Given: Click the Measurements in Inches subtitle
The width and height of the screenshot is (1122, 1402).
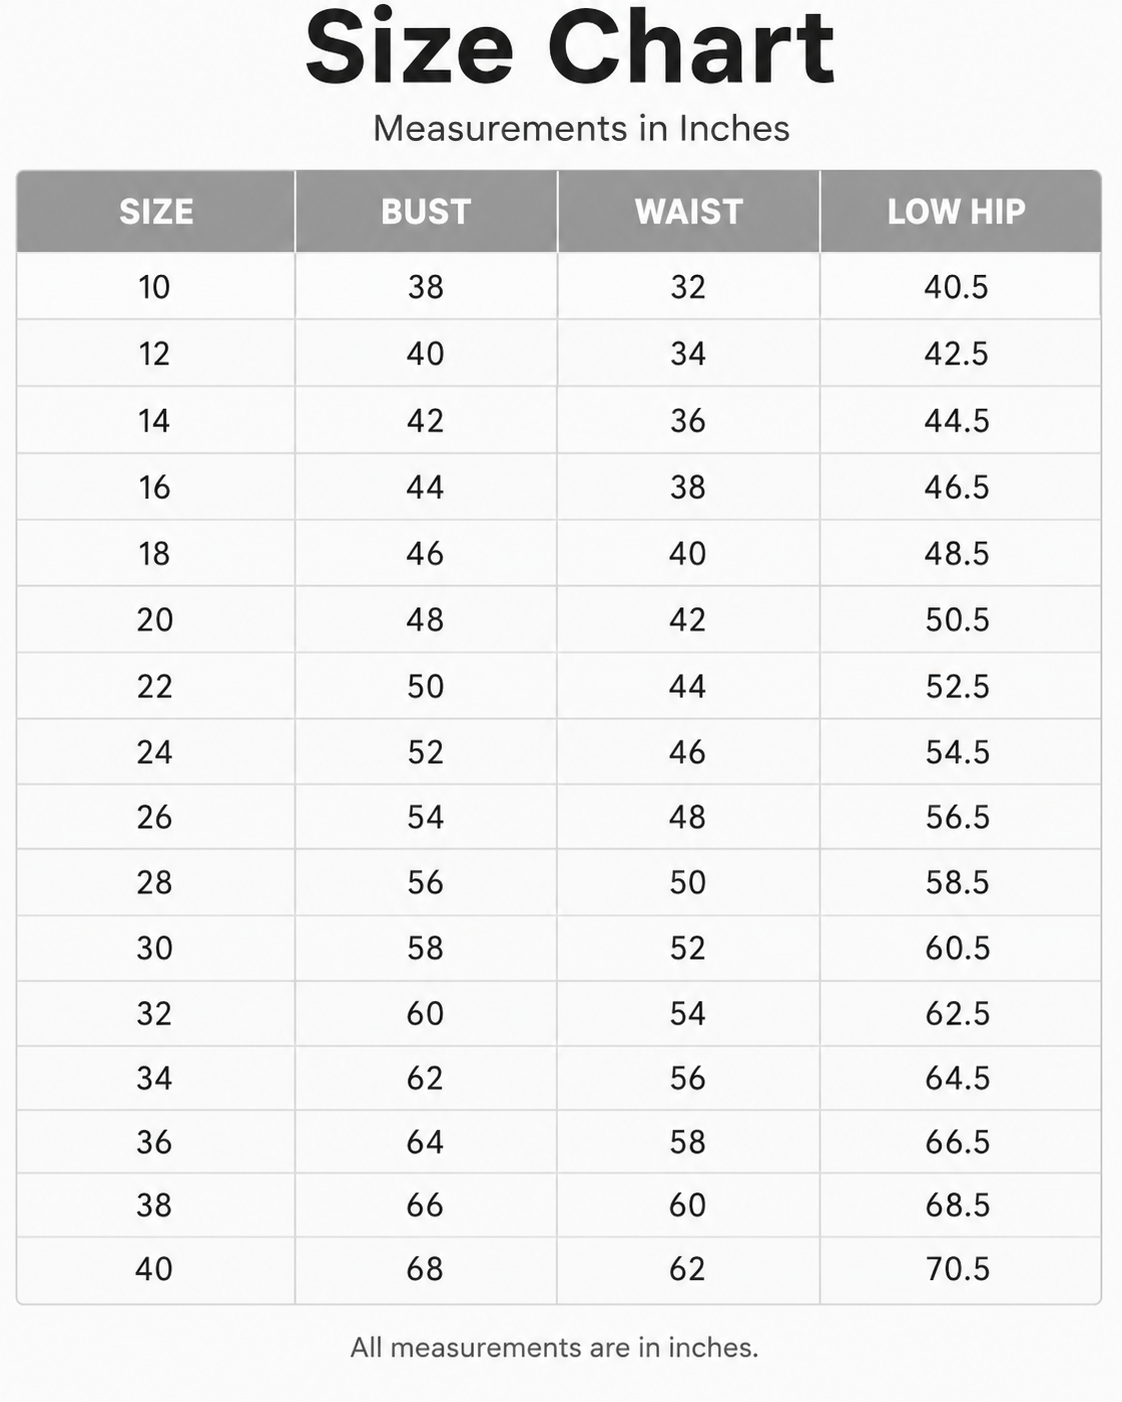Looking at the screenshot, I should (x=581, y=128).
